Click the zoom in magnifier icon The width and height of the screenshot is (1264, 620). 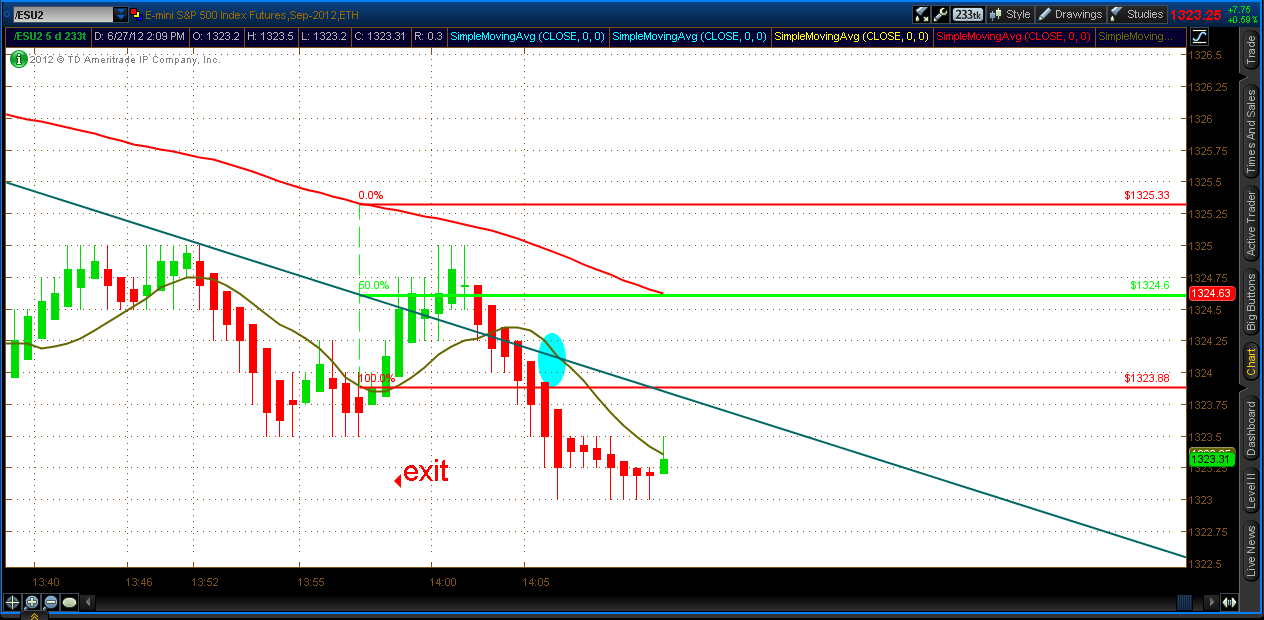pos(31,602)
